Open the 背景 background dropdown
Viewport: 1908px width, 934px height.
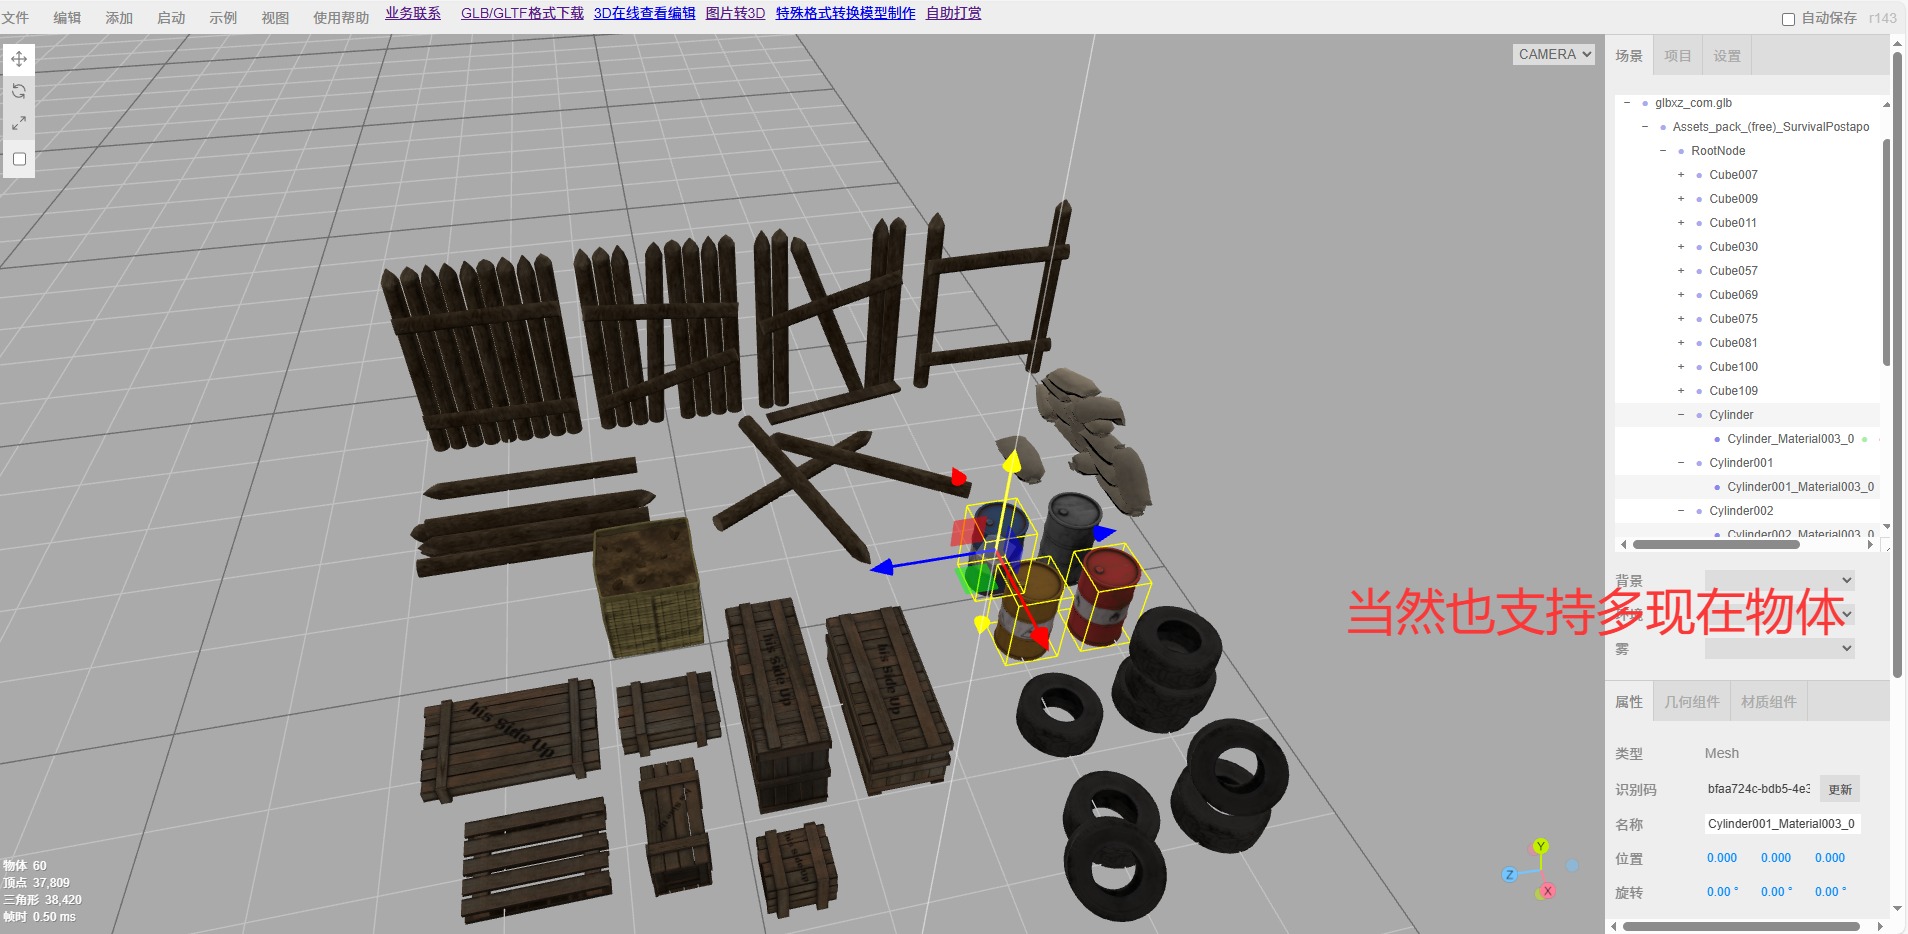tap(1780, 580)
